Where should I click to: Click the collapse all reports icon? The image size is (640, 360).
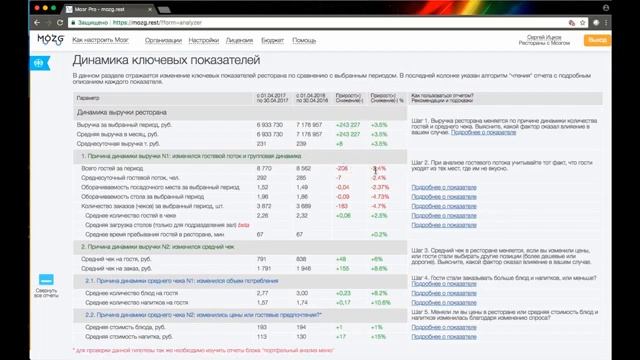[x=46, y=280]
